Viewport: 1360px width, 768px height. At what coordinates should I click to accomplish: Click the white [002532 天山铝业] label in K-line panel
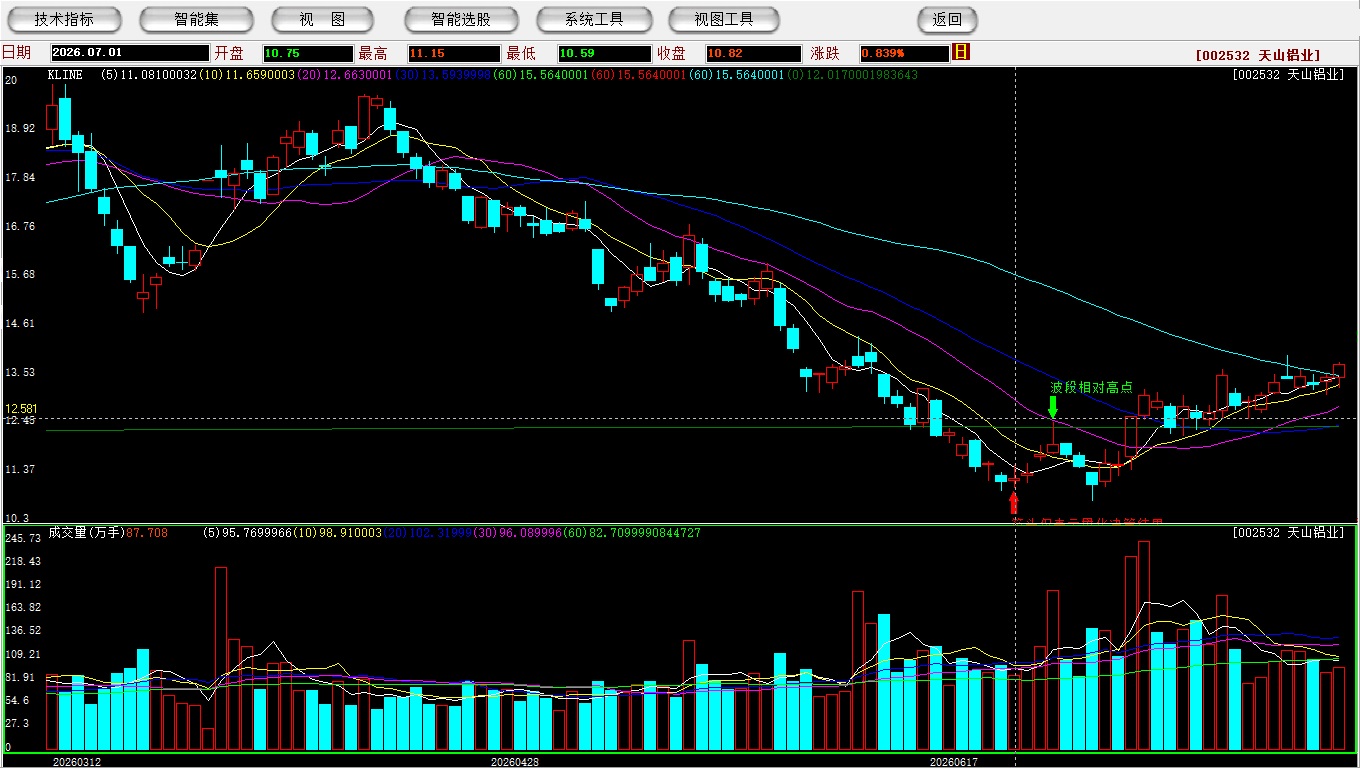(1288, 75)
